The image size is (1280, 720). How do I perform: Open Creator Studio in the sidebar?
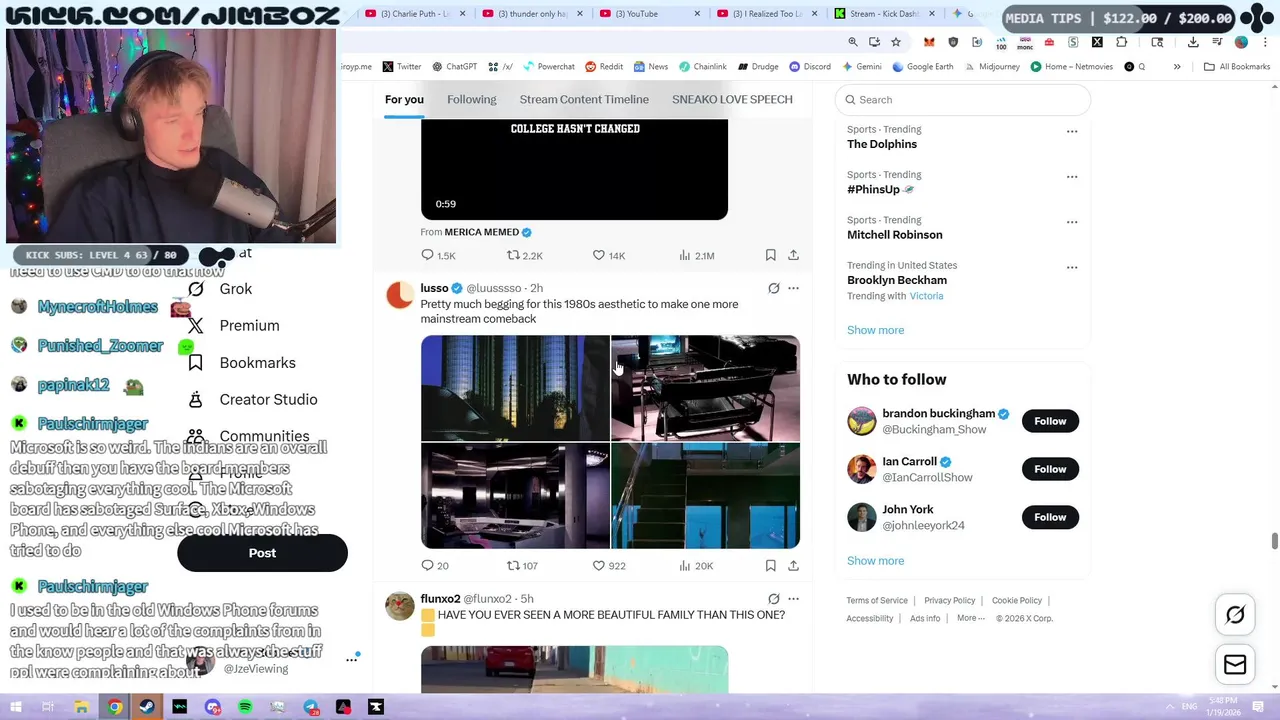253,400
